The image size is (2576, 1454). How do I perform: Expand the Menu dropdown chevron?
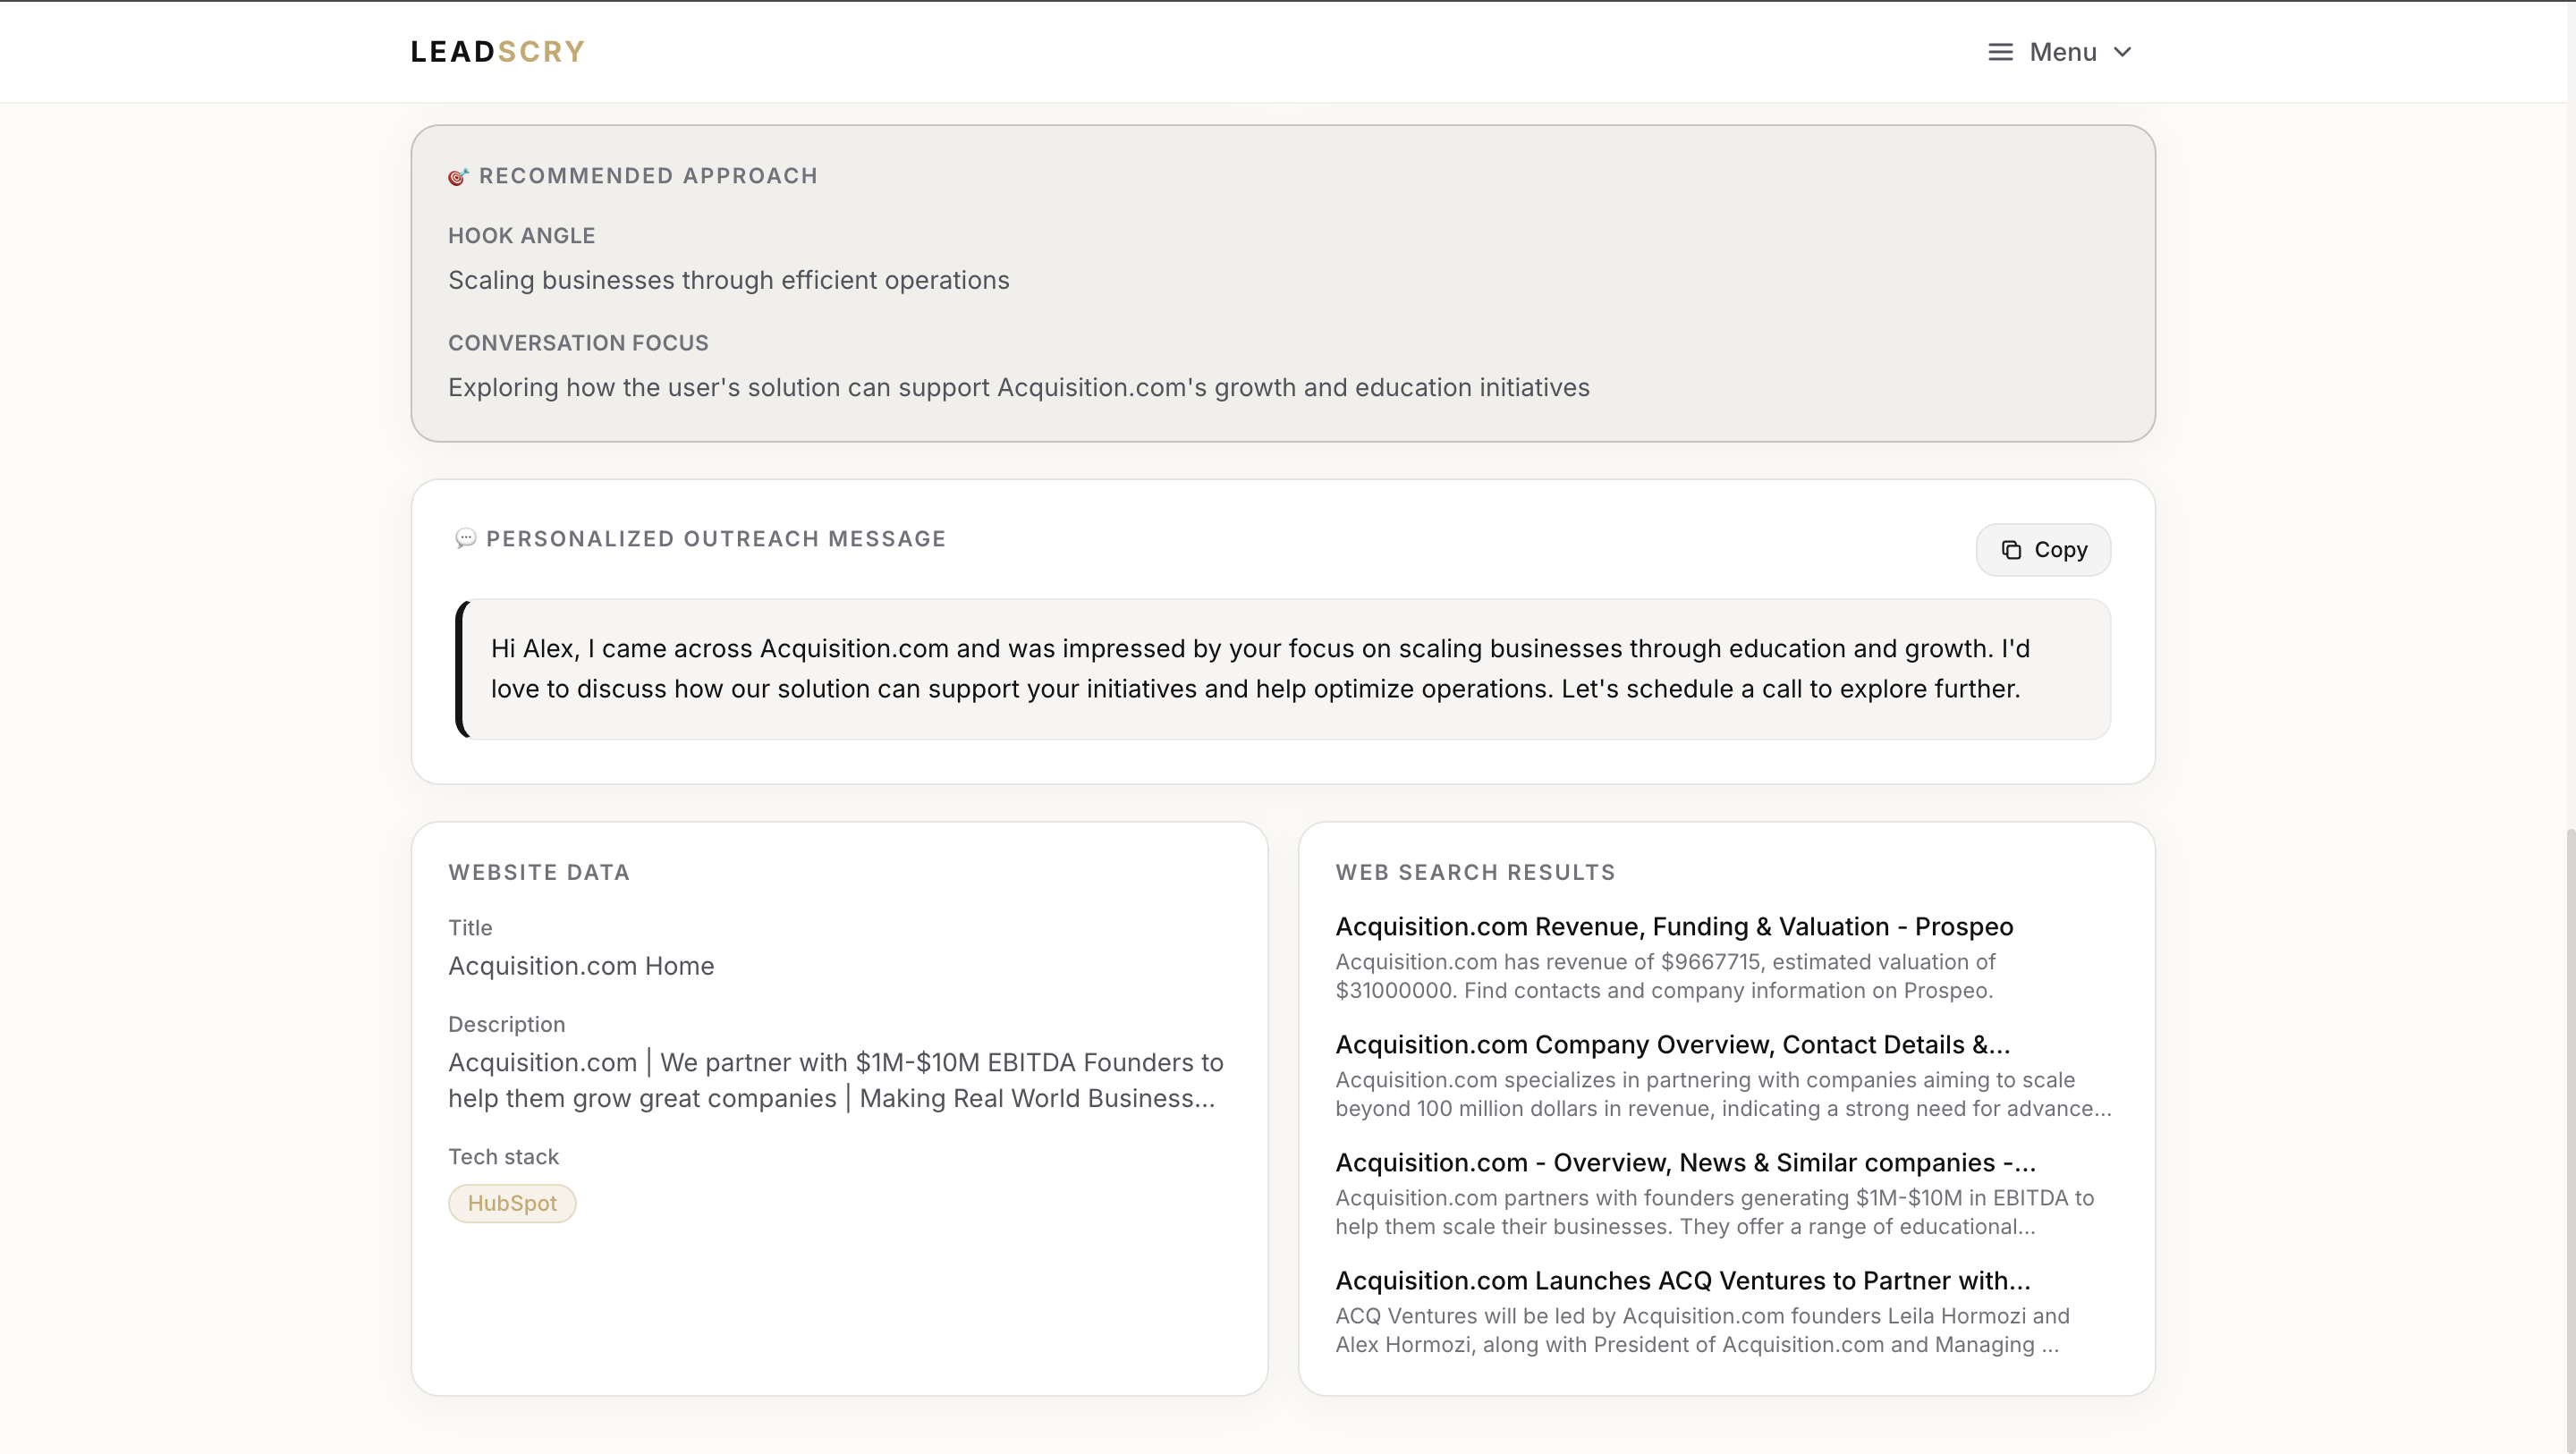tap(2122, 52)
